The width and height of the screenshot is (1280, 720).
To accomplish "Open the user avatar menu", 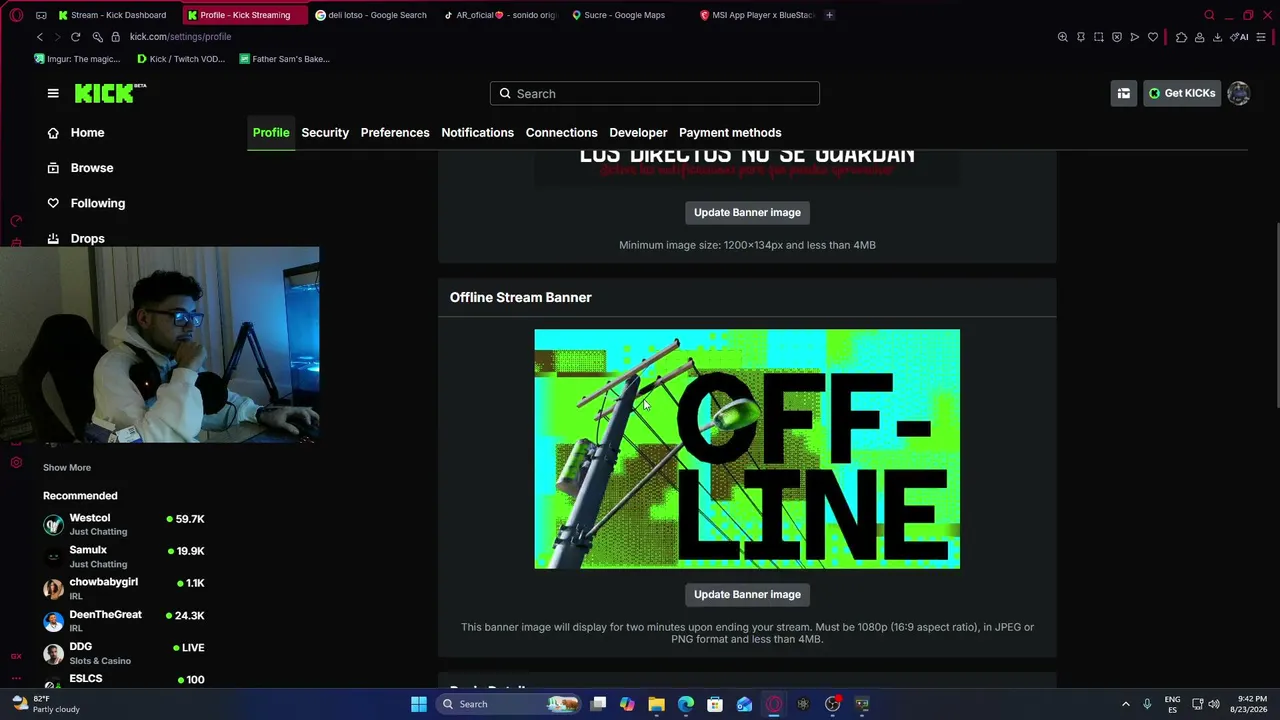I will [1239, 93].
